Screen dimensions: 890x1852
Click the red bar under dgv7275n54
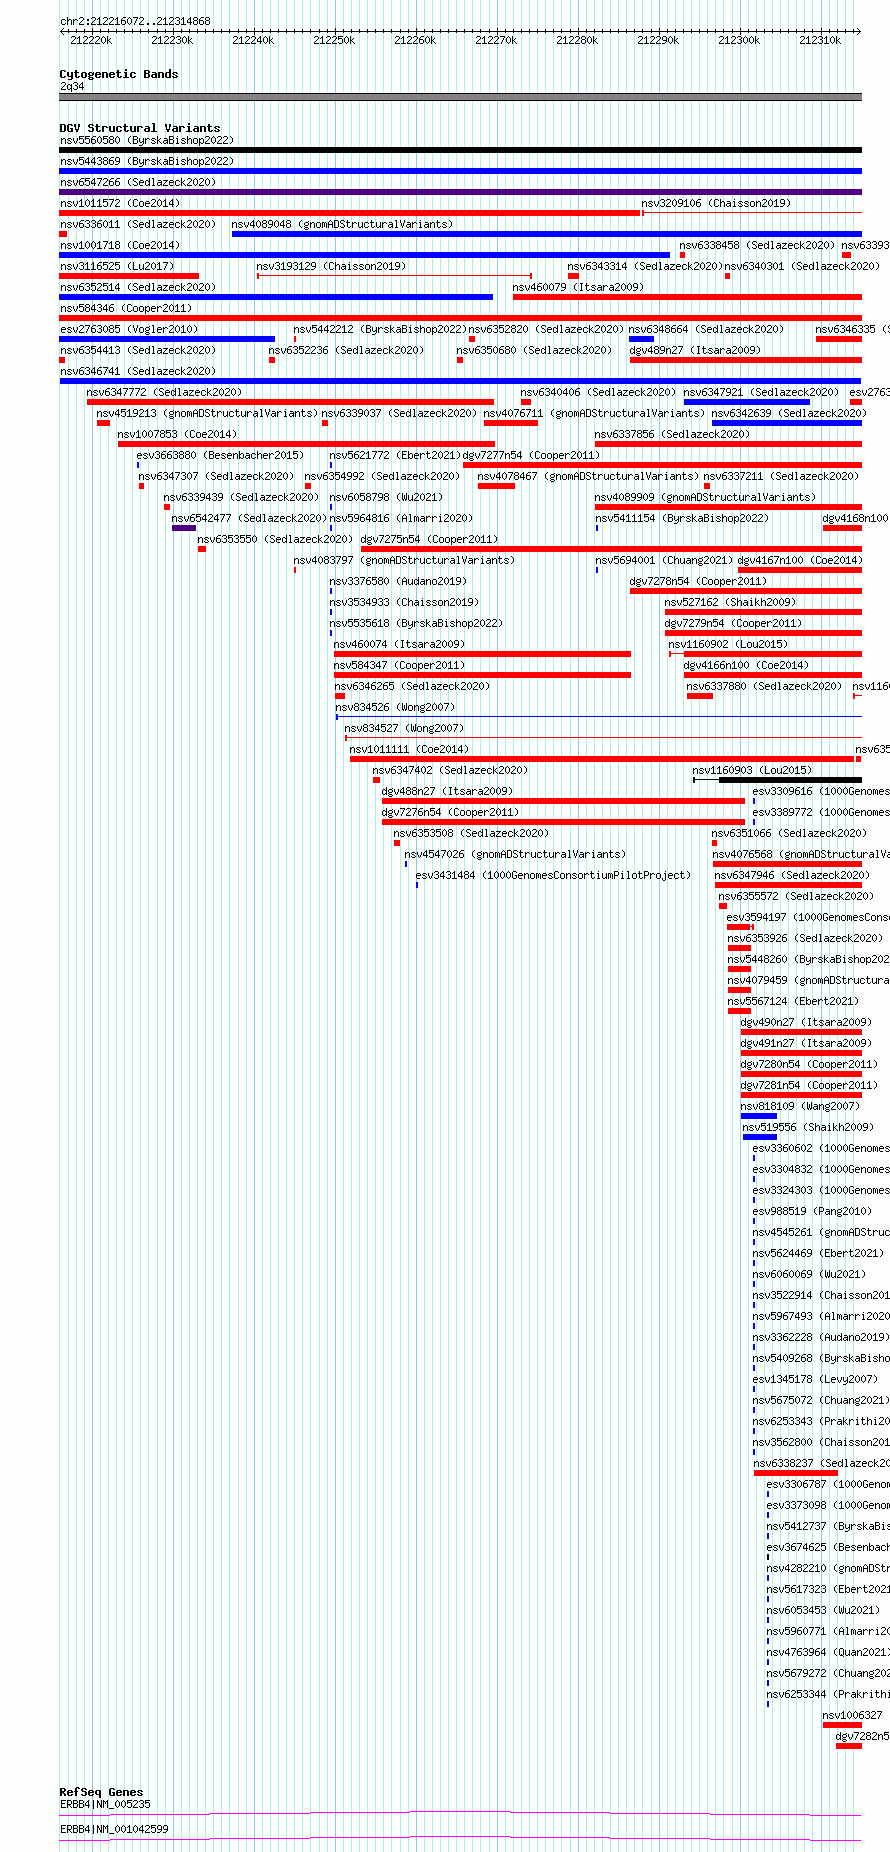click(611, 549)
